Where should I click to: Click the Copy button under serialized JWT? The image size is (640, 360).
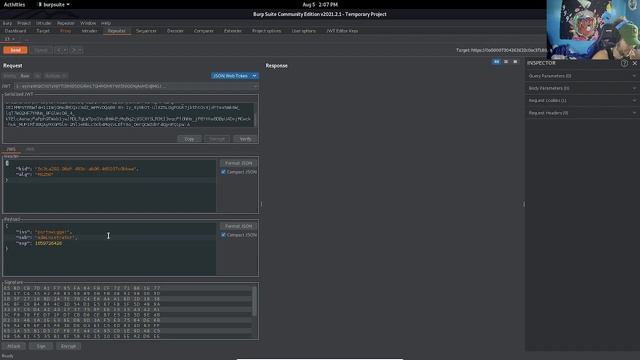pos(189,139)
